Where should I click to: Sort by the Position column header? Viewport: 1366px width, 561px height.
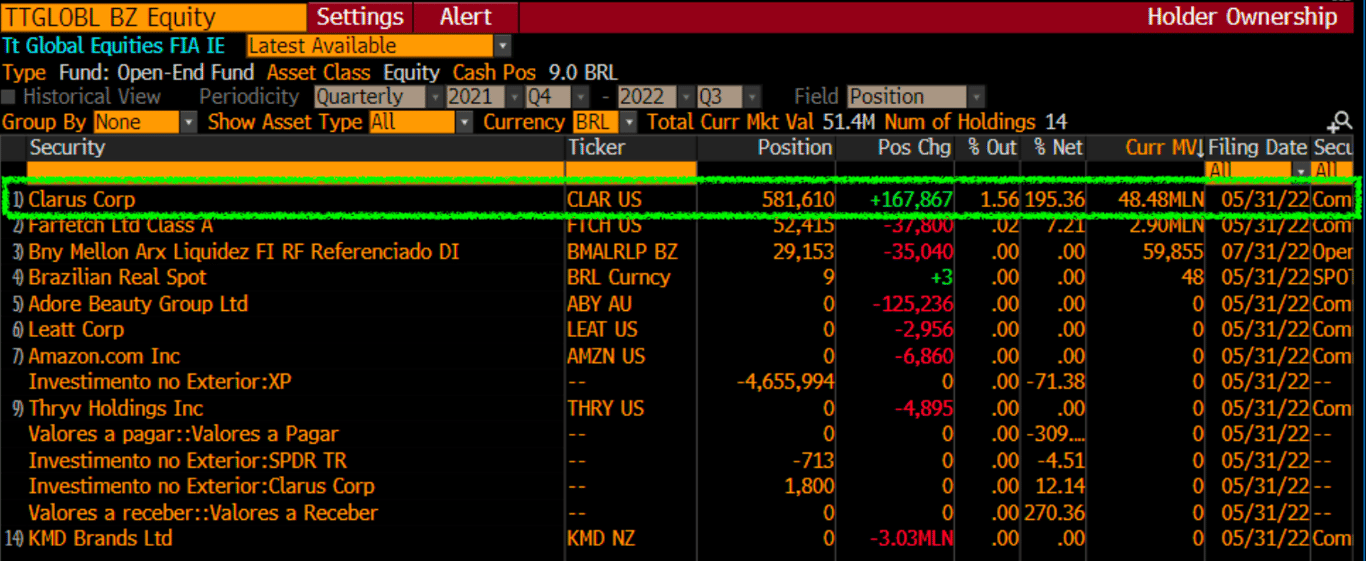(x=794, y=148)
